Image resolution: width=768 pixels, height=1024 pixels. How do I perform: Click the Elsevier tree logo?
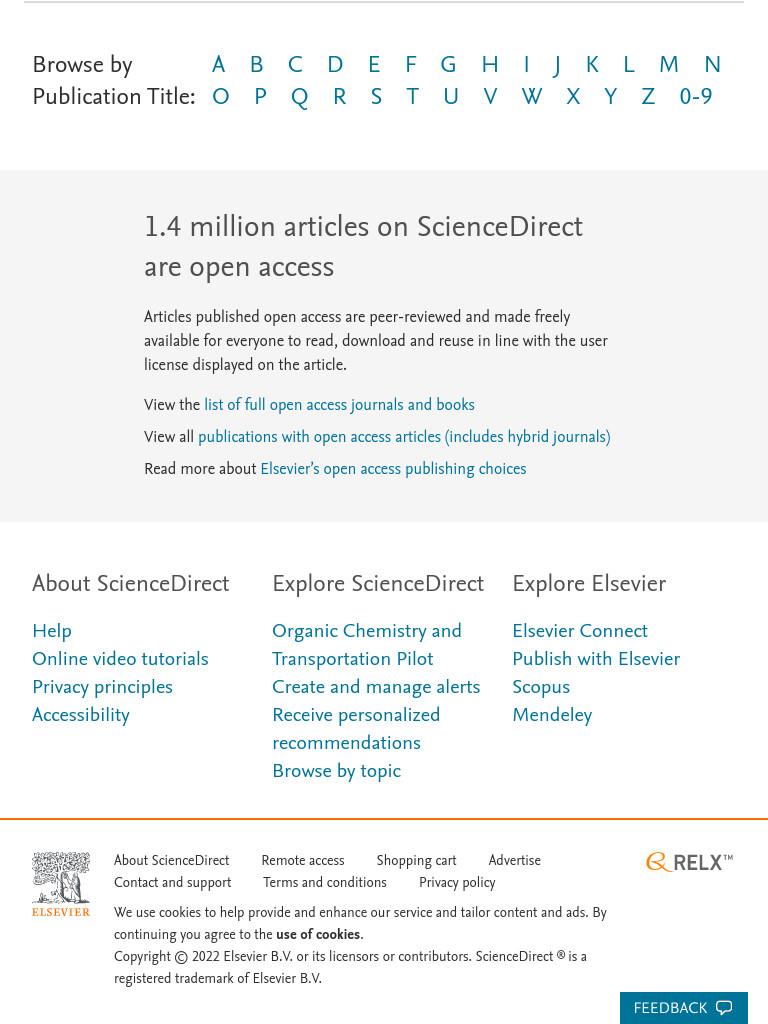61,884
